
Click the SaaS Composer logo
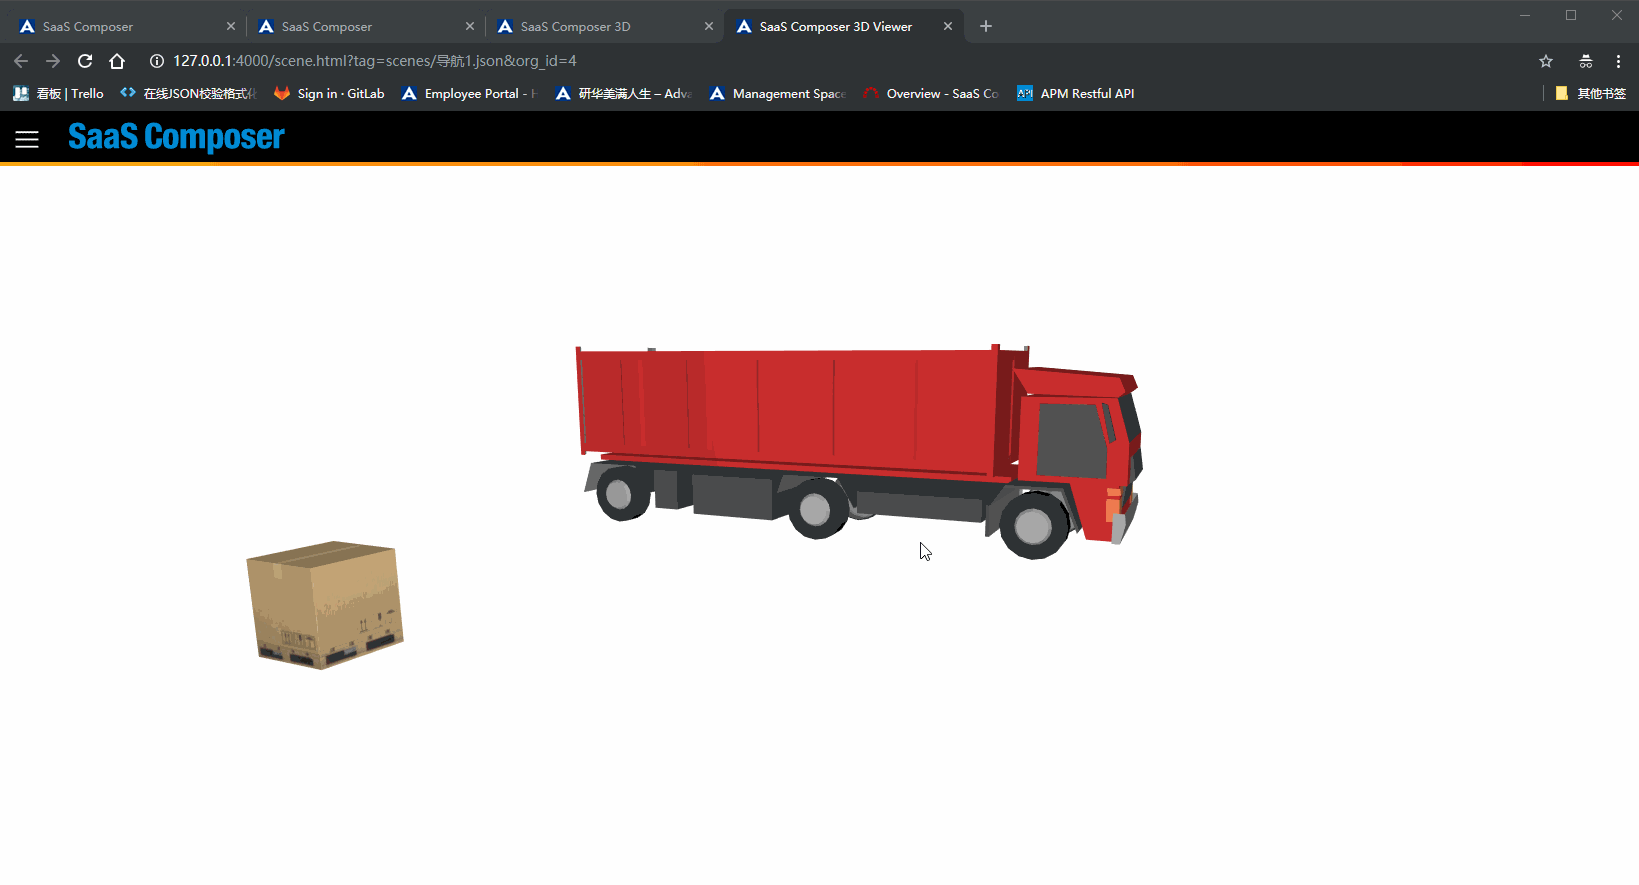176,137
